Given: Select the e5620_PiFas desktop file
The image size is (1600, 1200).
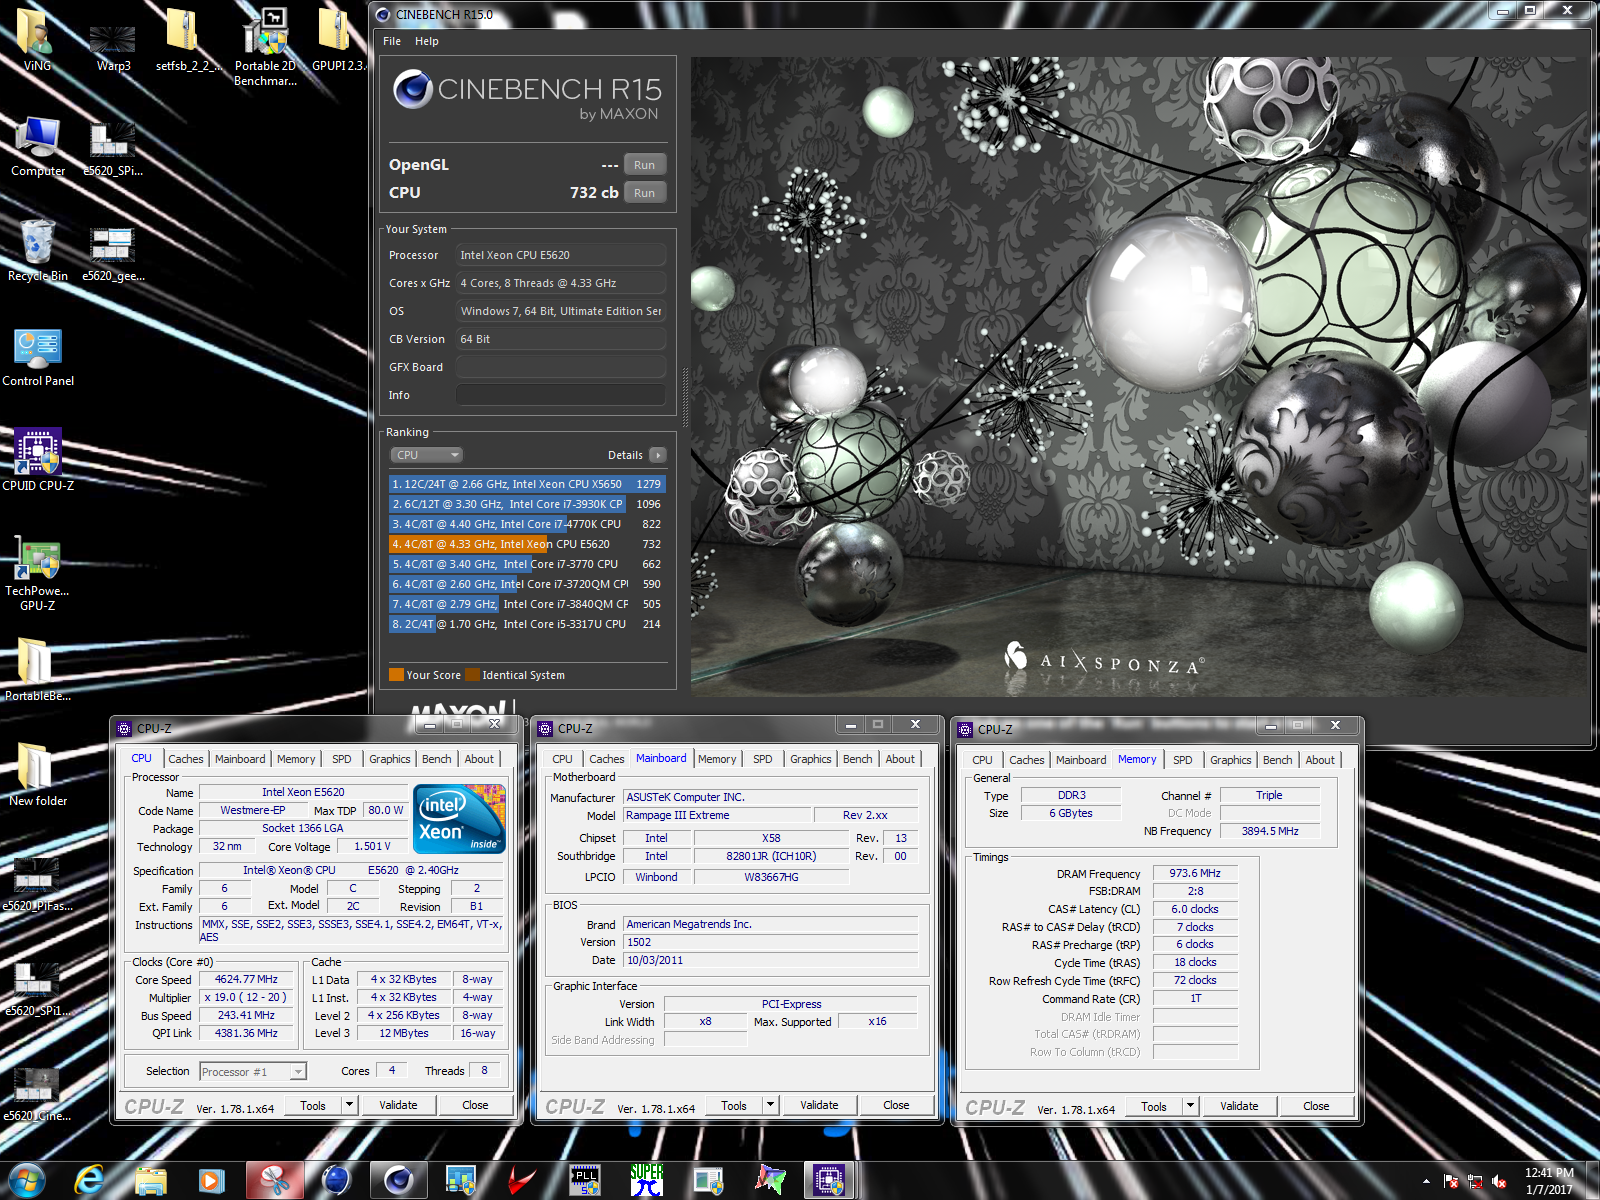Looking at the screenshot, I should pyautogui.click(x=38, y=883).
